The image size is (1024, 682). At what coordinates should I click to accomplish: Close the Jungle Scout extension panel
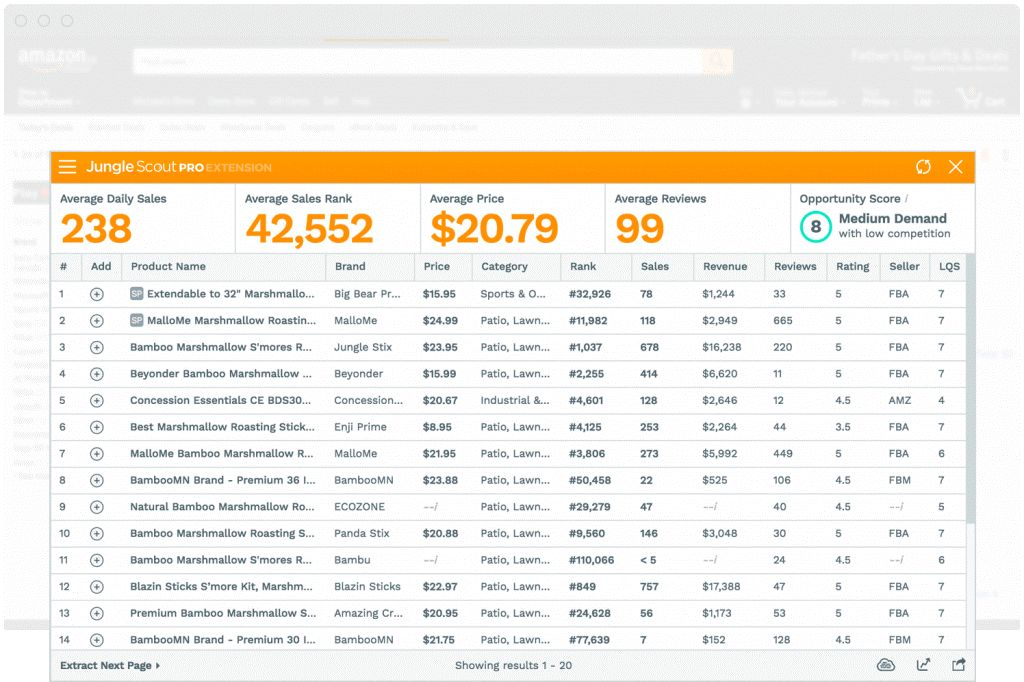click(x=955, y=167)
